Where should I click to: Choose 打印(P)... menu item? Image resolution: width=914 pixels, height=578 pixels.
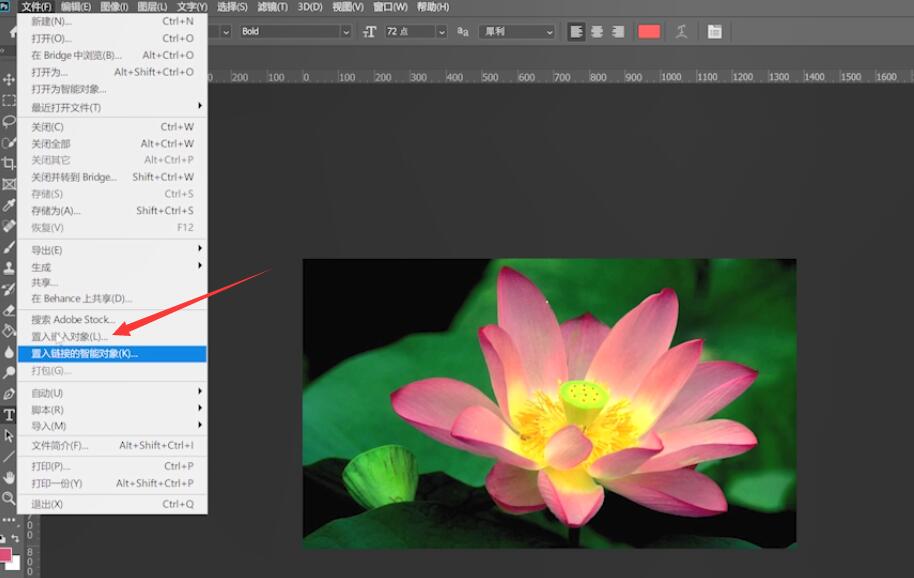(112, 466)
